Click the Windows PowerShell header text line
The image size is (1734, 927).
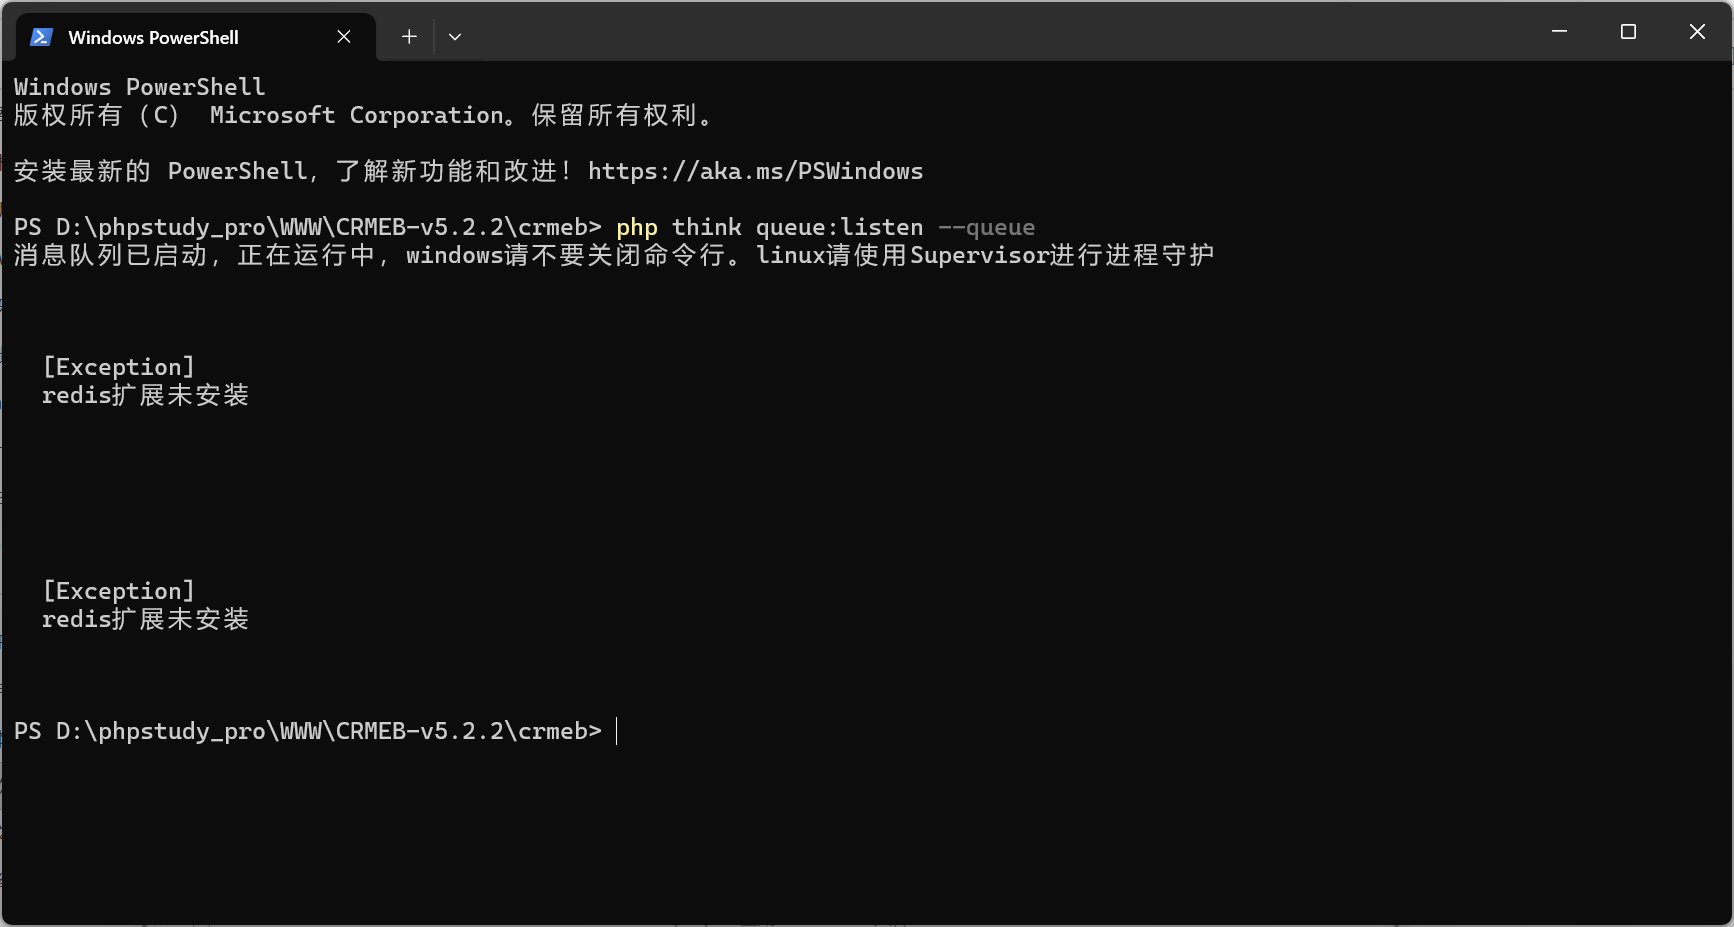pyautogui.click(x=139, y=87)
